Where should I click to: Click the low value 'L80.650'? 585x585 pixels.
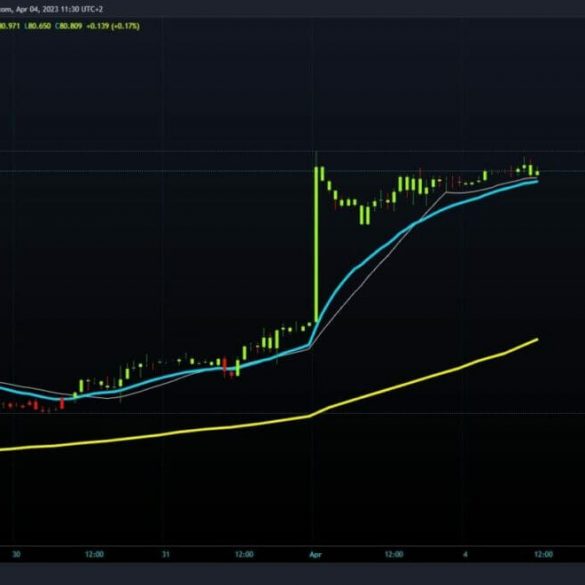38,26
